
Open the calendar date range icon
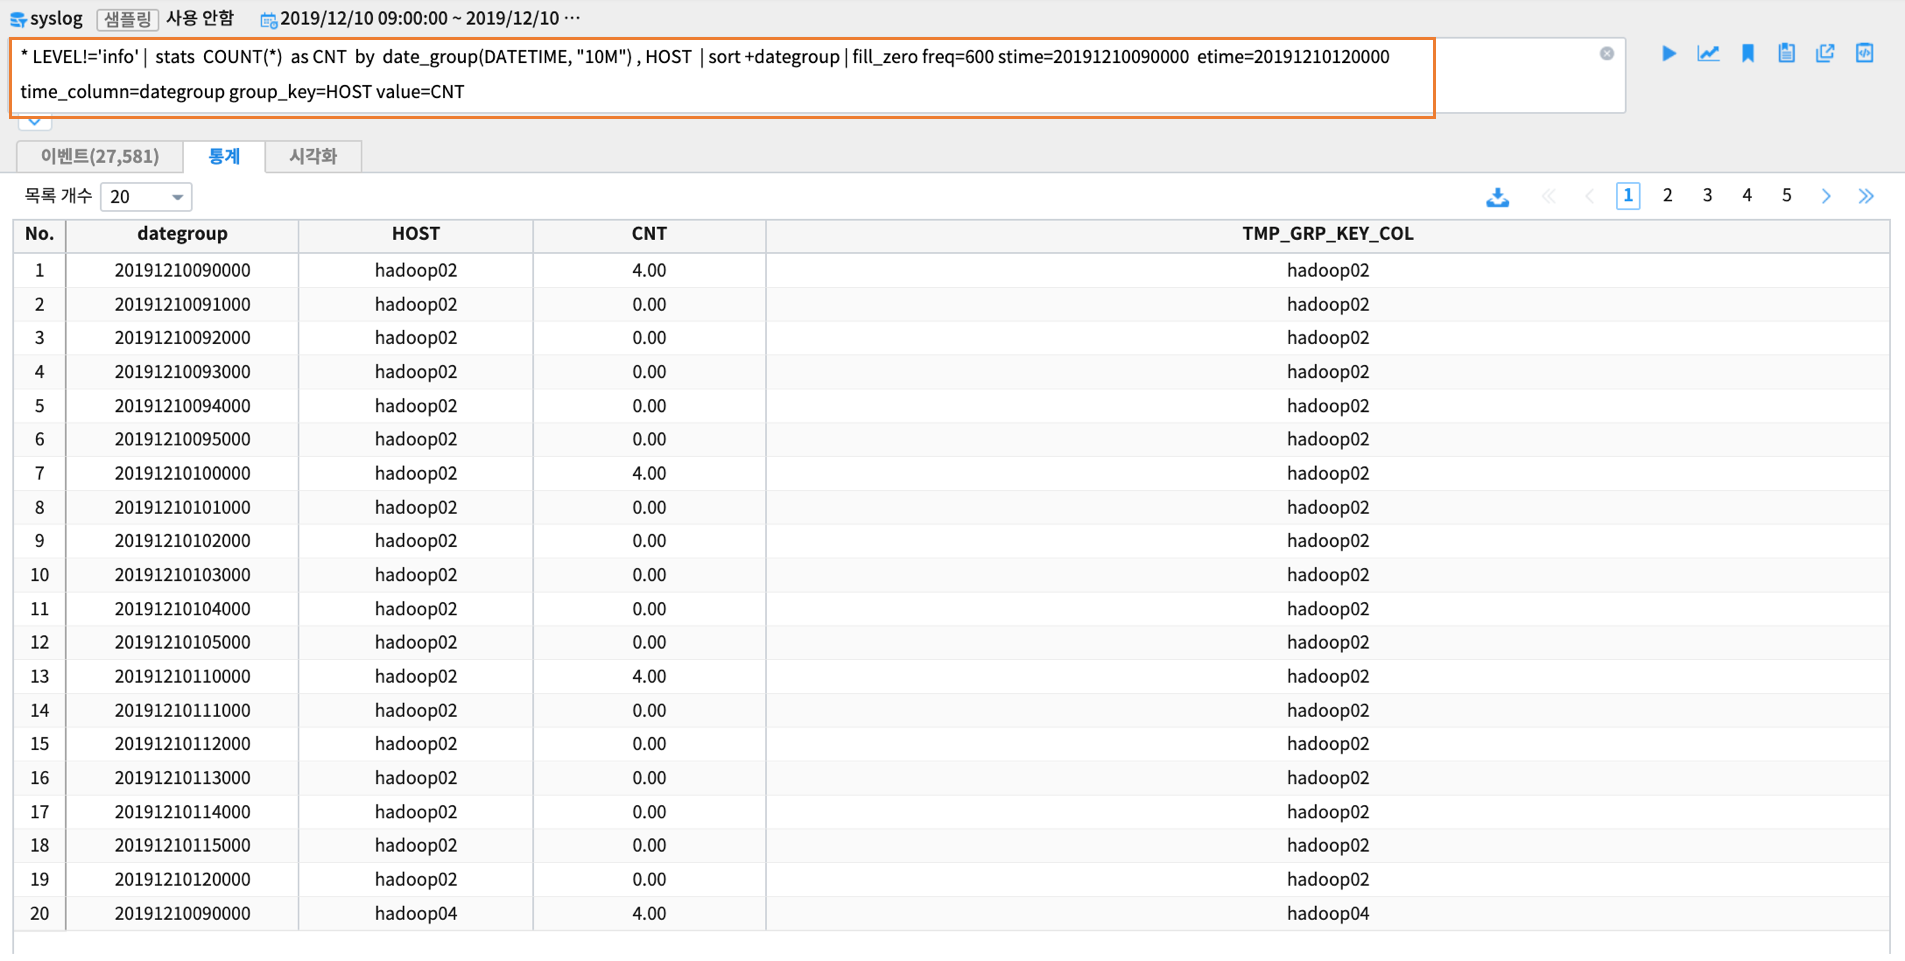268,19
